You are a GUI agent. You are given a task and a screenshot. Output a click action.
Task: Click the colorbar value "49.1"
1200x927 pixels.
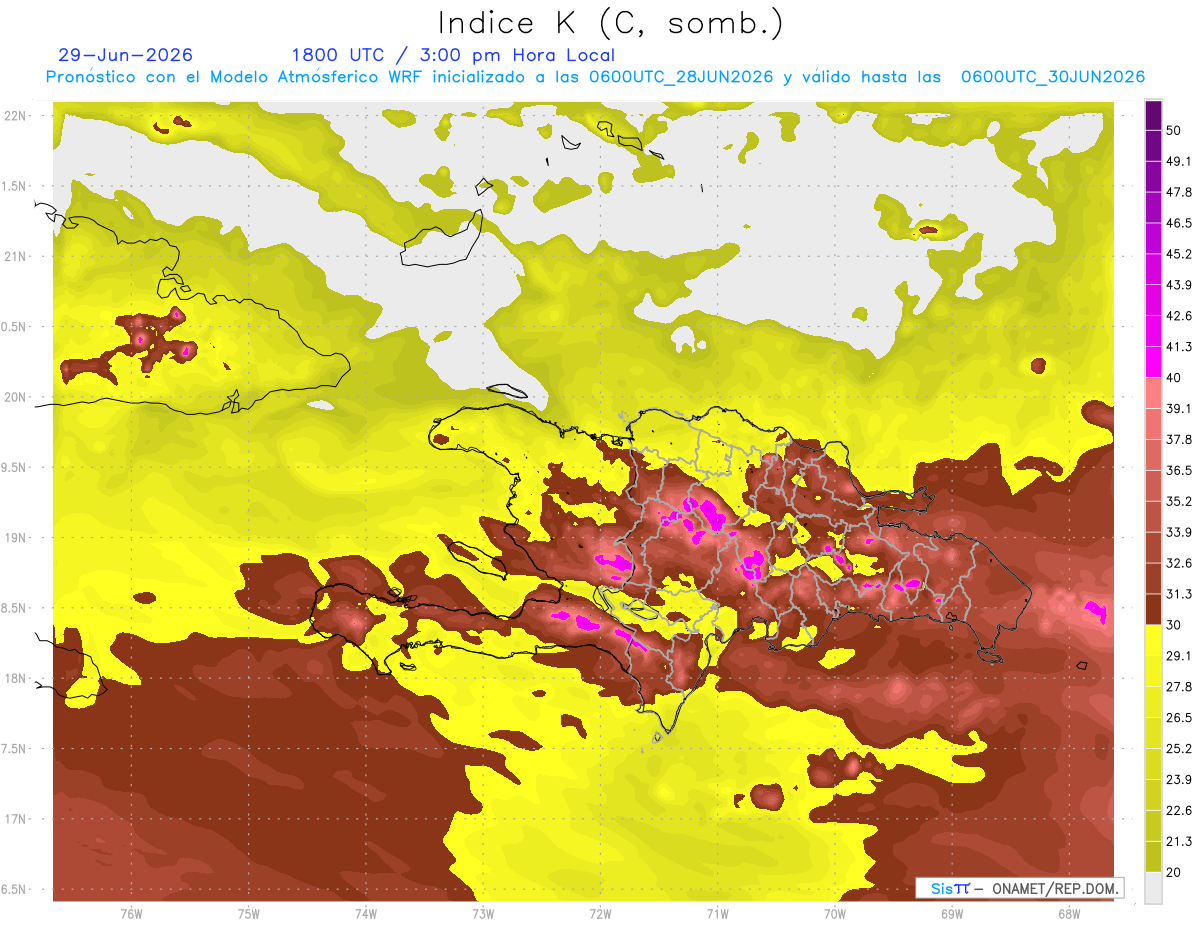[1179, 161]
